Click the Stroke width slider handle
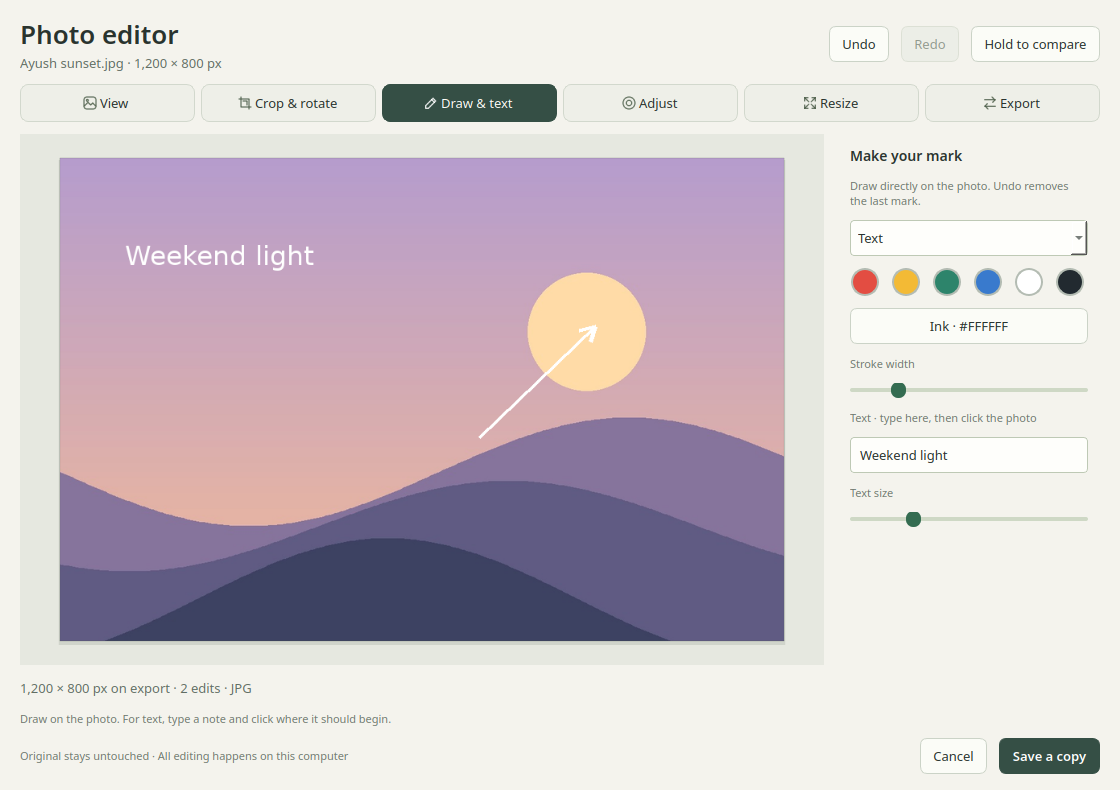 coord(899,390)
